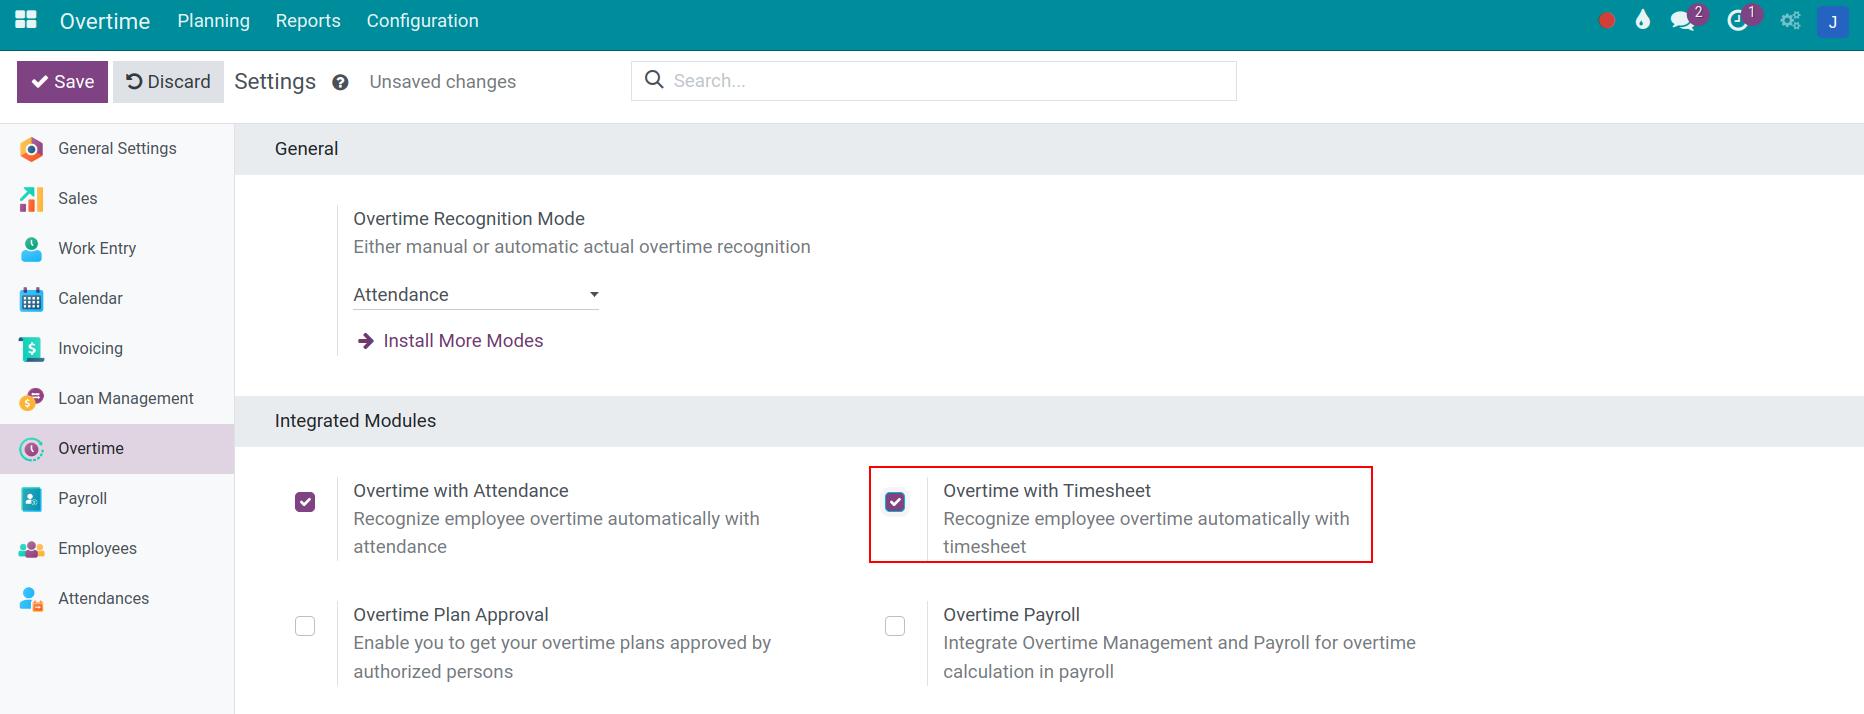
Task: Open the user avatar J menu
Action: pyautogui.click(x=1832, y=21)
